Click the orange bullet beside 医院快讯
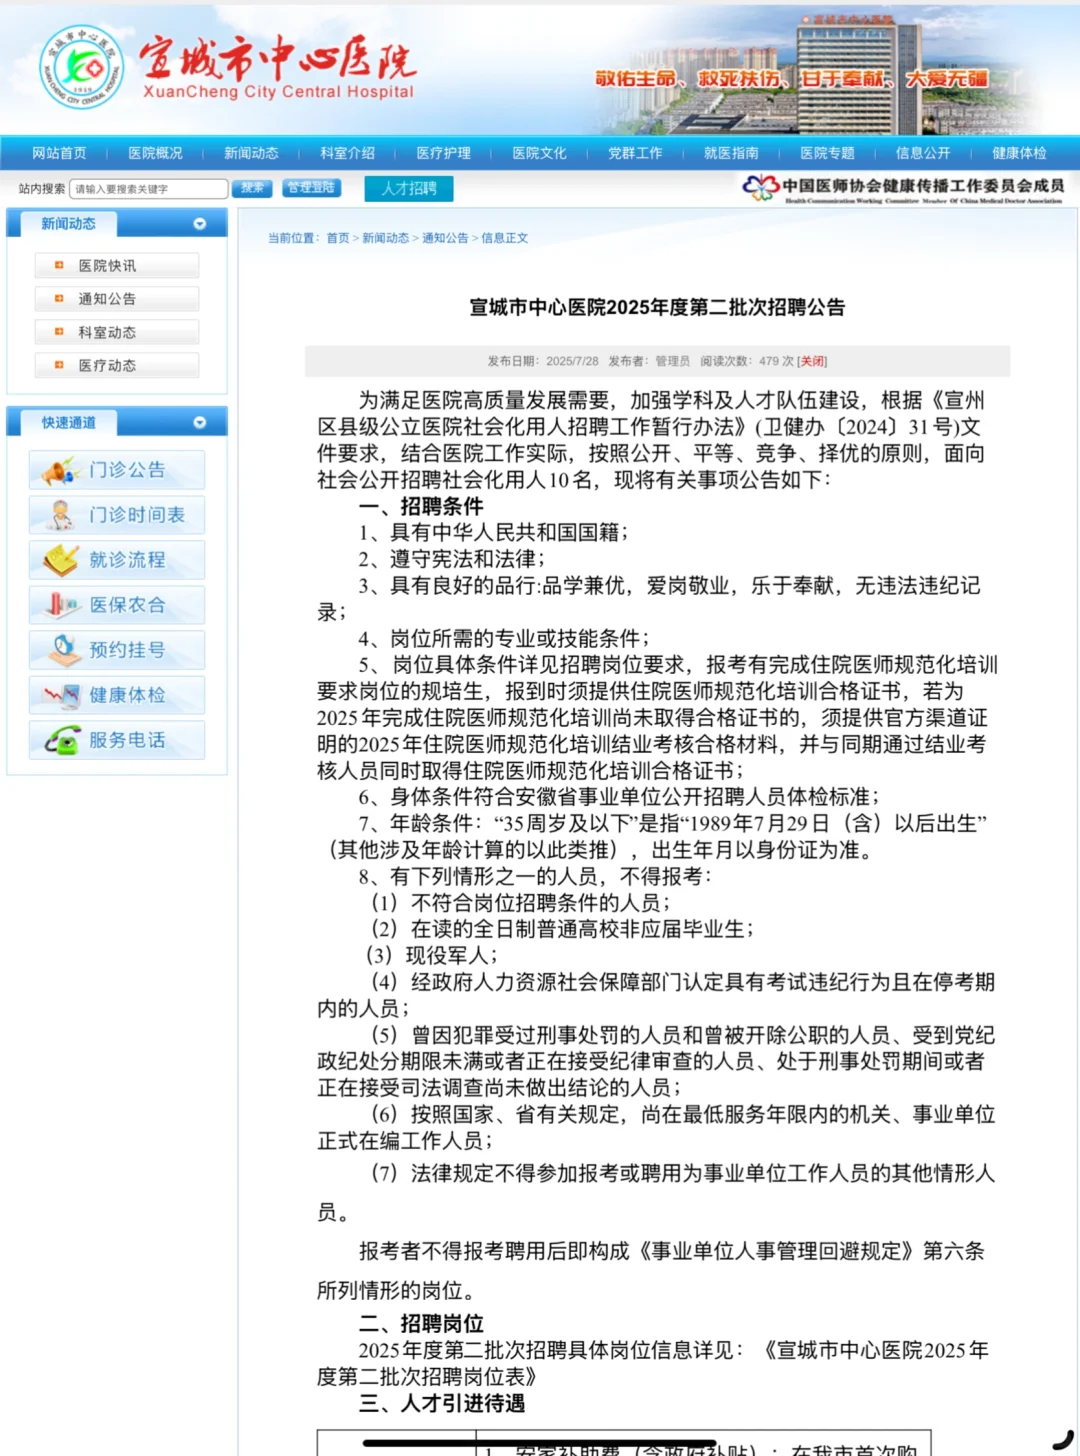Image resolution: width=1080 pixels, height=1456 pixels. 59,265
